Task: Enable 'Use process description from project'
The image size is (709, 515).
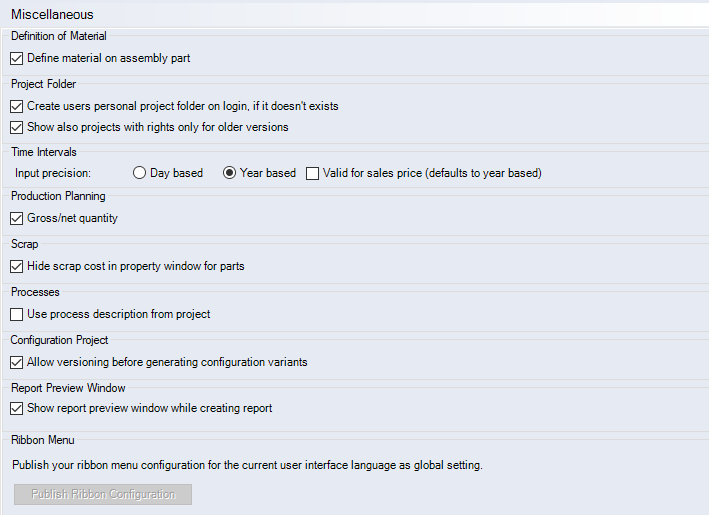Action: (16, 314)
